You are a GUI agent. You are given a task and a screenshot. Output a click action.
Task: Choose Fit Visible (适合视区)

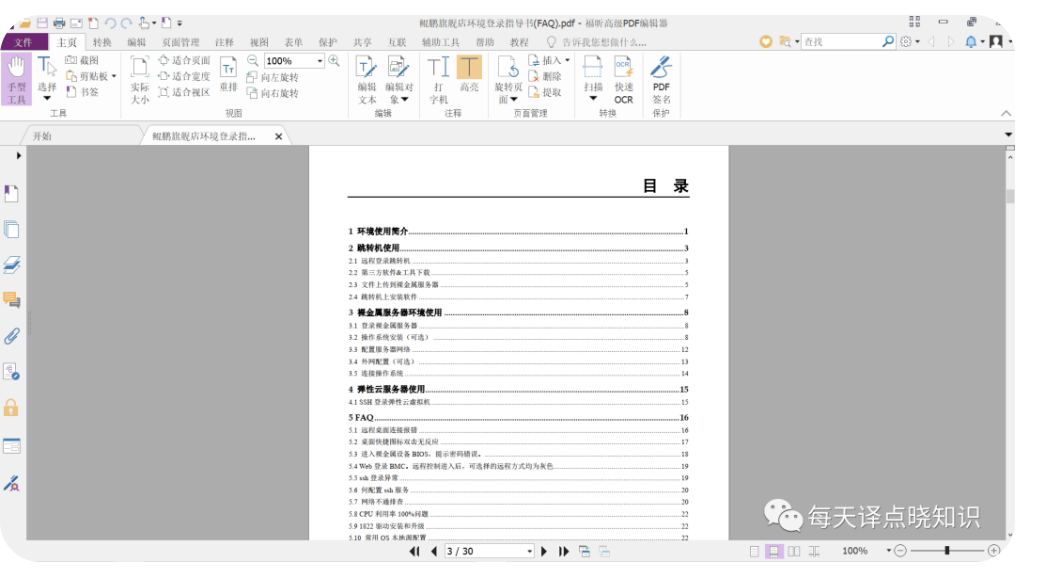coord(184,92)
